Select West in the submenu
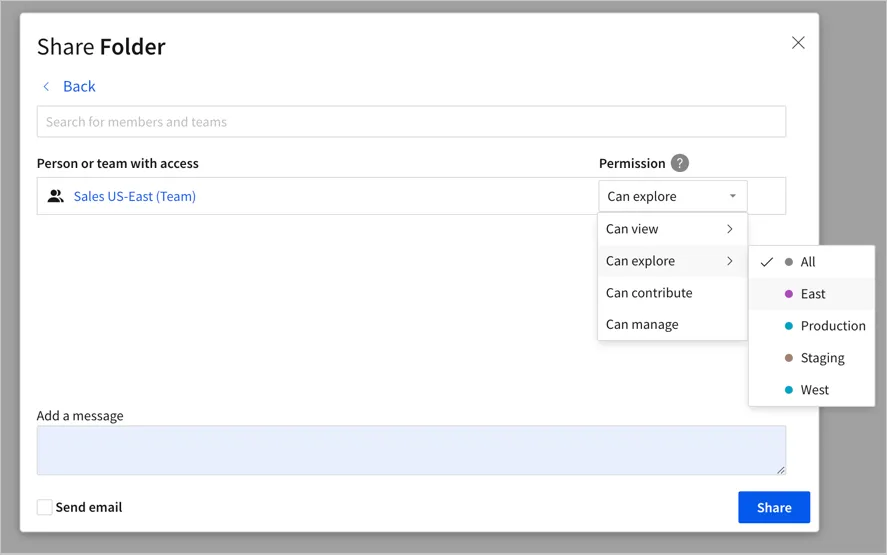Image resolution: width=887 pixels, height=555 pixels. point(812,390)
